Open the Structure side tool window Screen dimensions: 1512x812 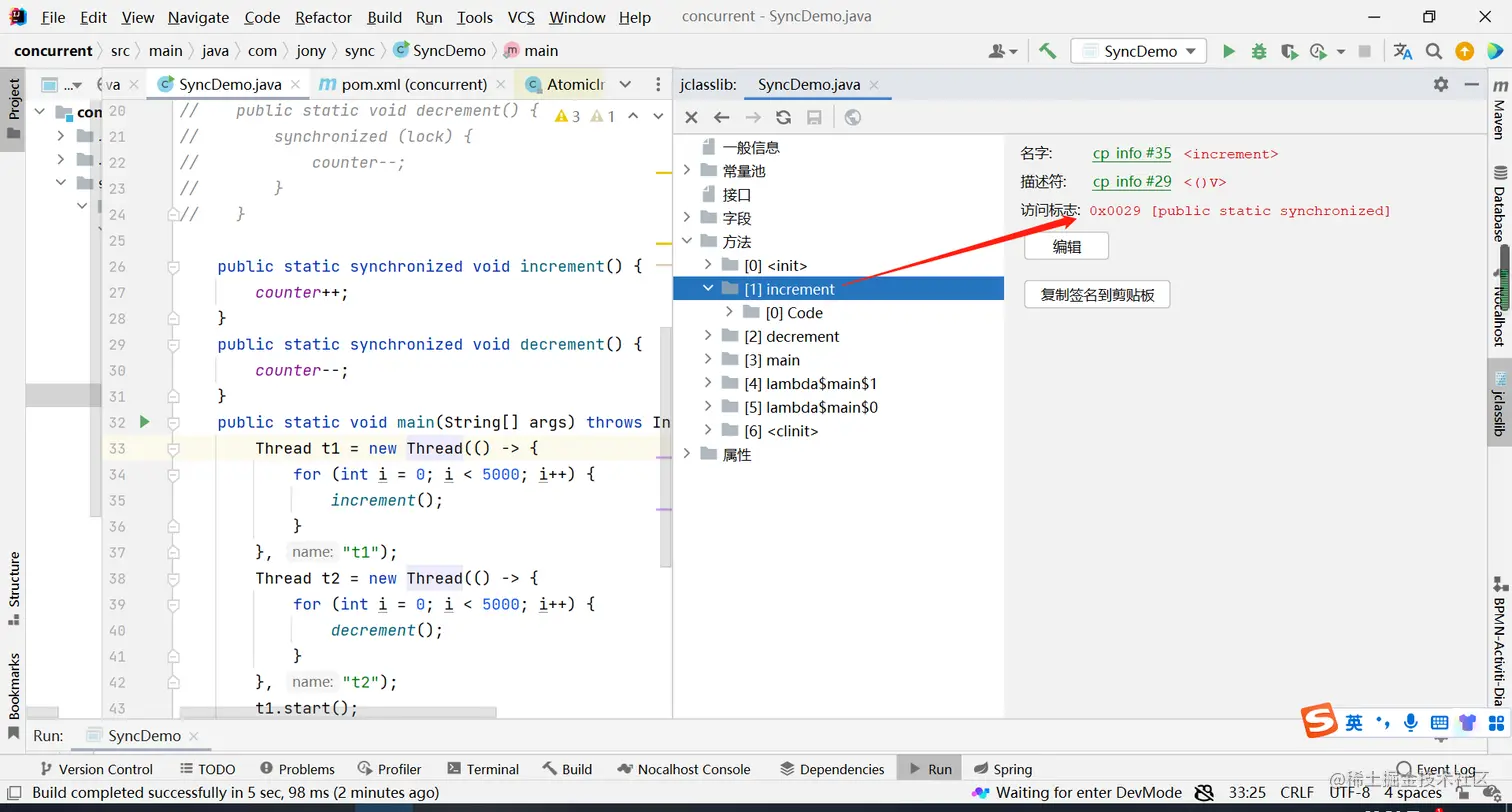[14, 588]
